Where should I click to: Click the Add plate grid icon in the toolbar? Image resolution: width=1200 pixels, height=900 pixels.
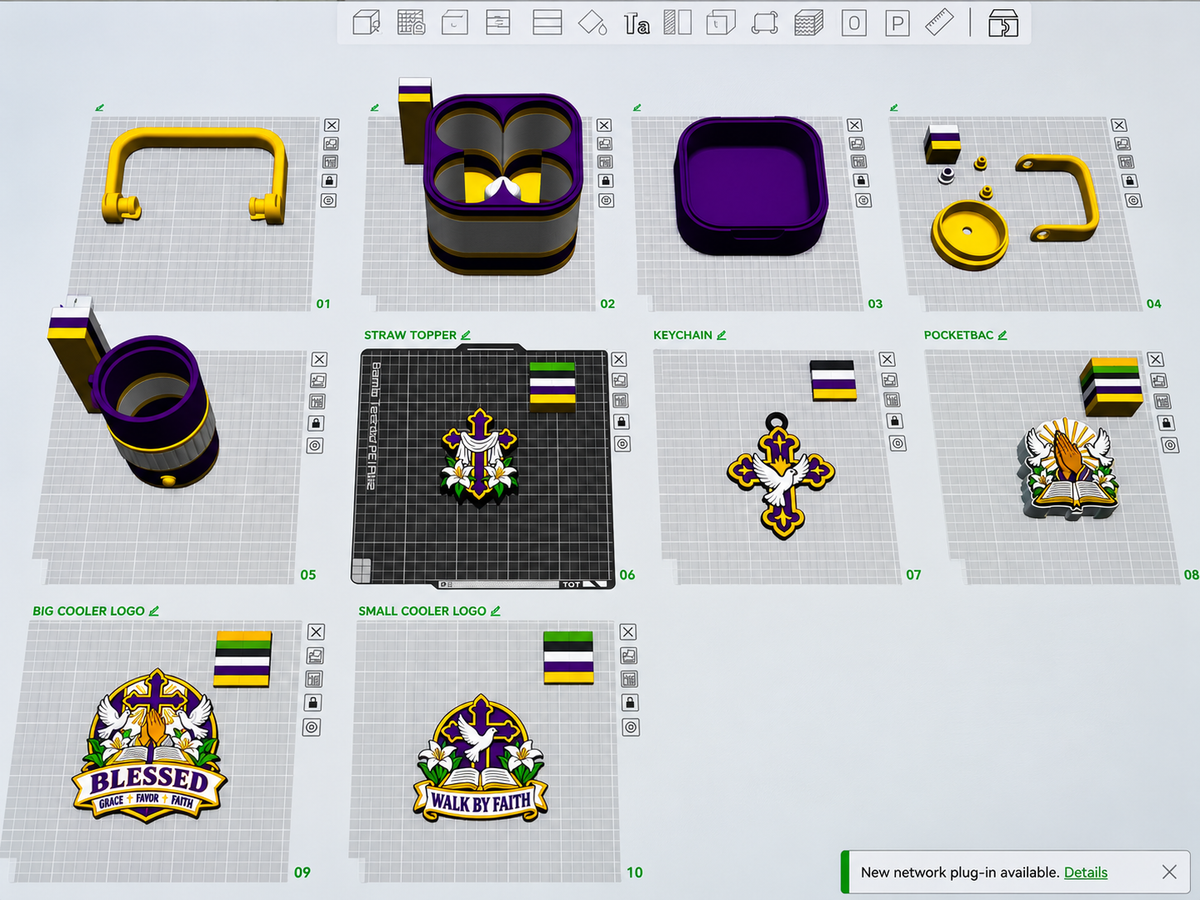point(411,22)
